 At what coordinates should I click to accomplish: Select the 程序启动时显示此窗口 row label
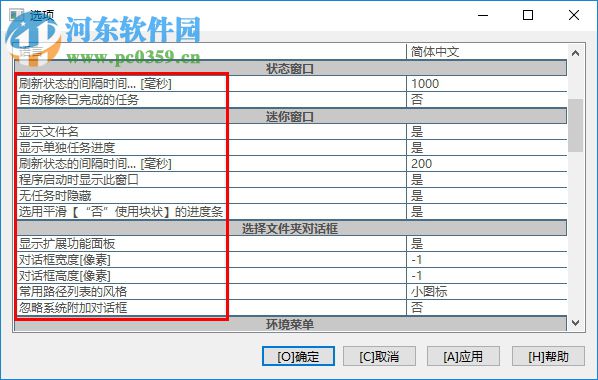79,180
